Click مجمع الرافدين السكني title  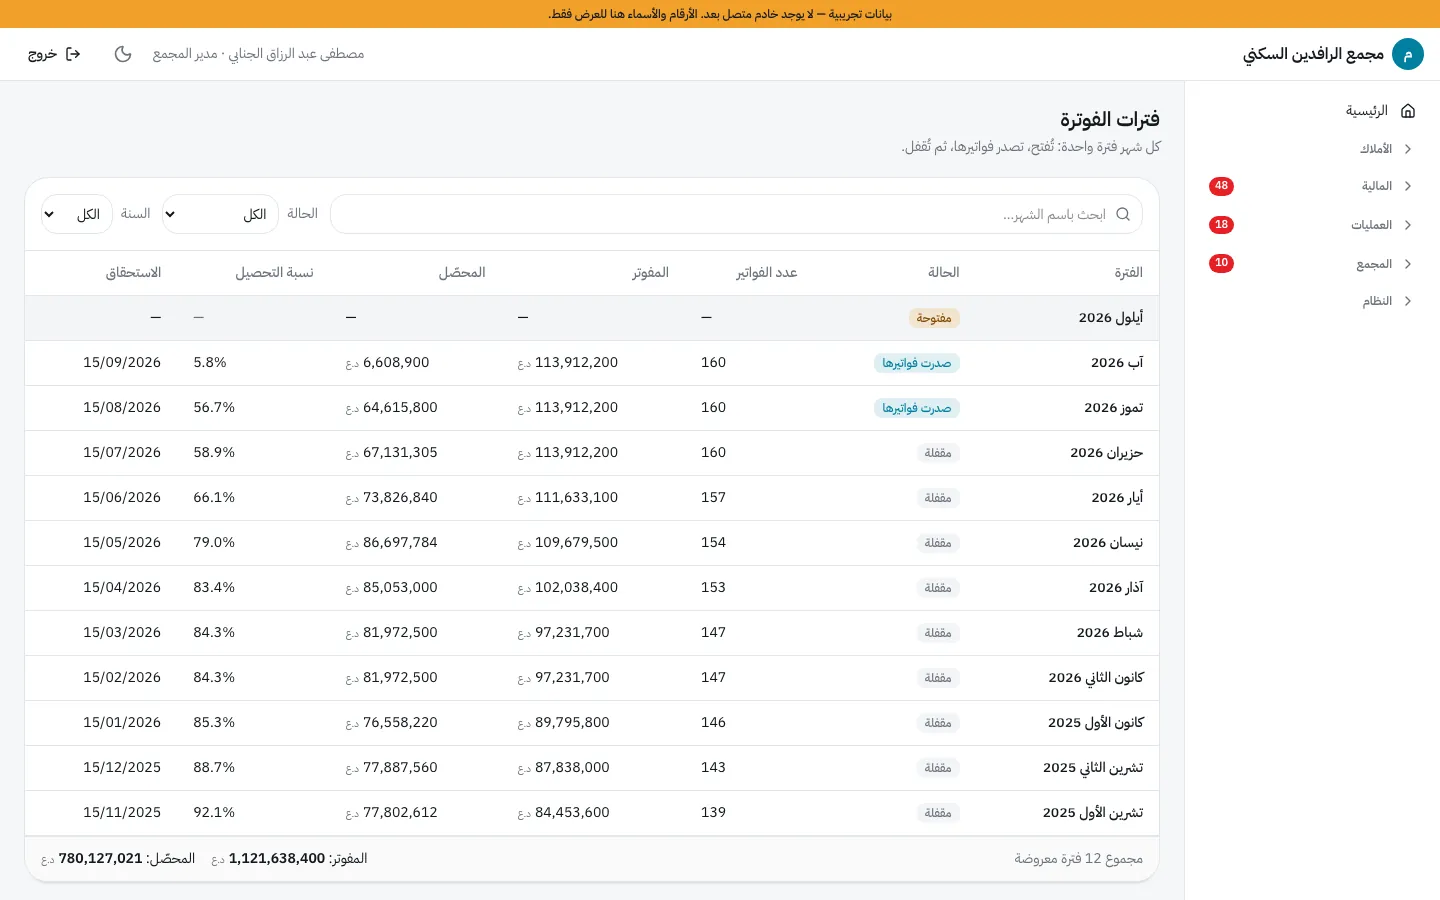(1313, 54)
